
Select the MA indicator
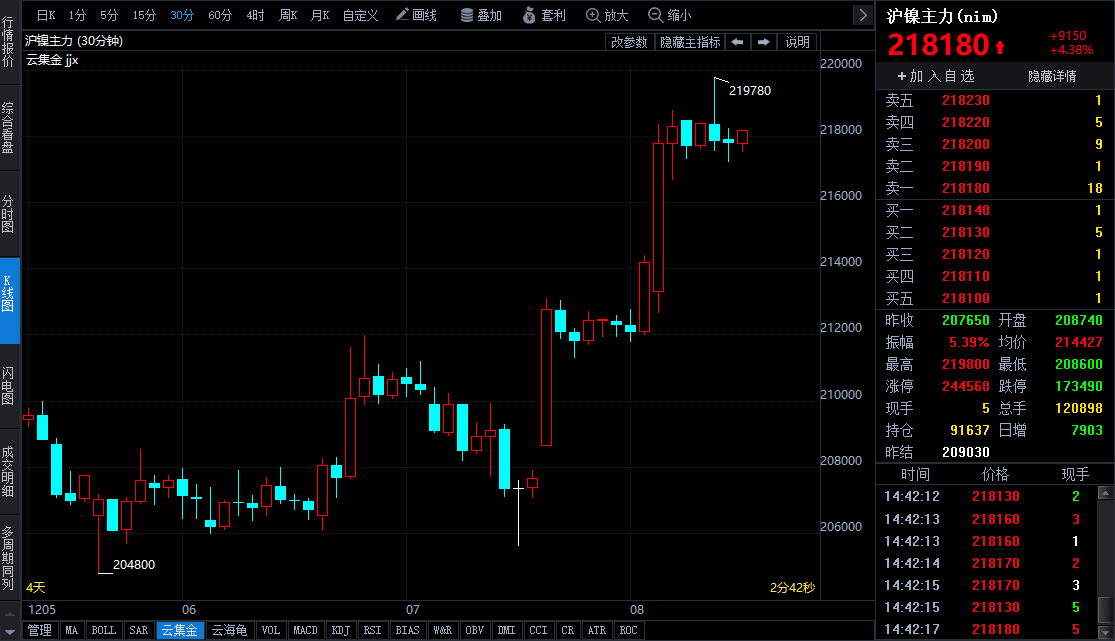click(x=71, y=630)
